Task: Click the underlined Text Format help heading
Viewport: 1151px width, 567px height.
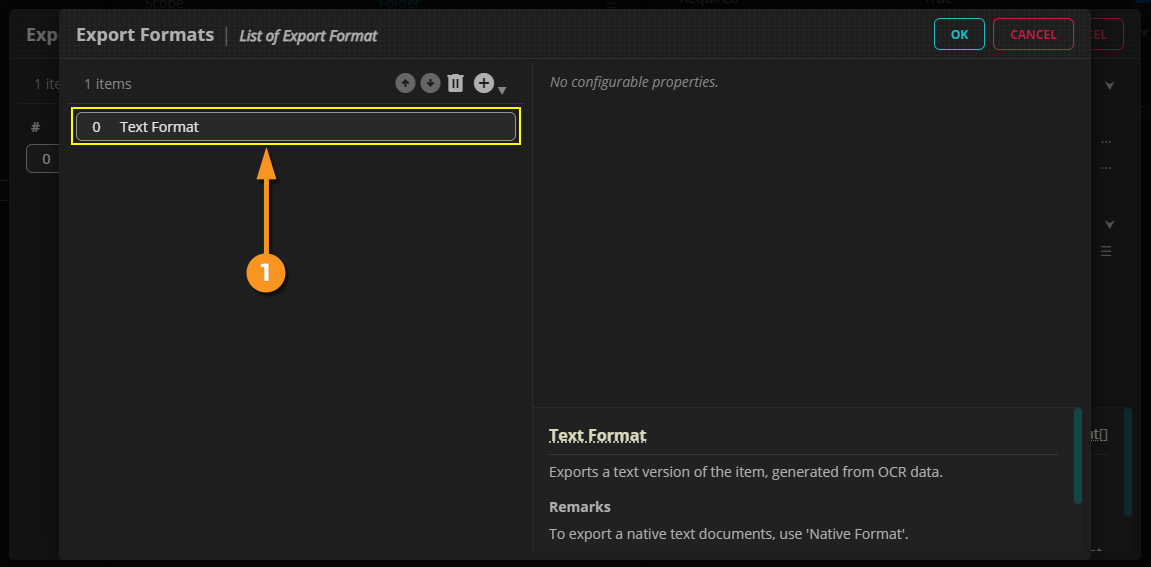Action: [598, 436]
